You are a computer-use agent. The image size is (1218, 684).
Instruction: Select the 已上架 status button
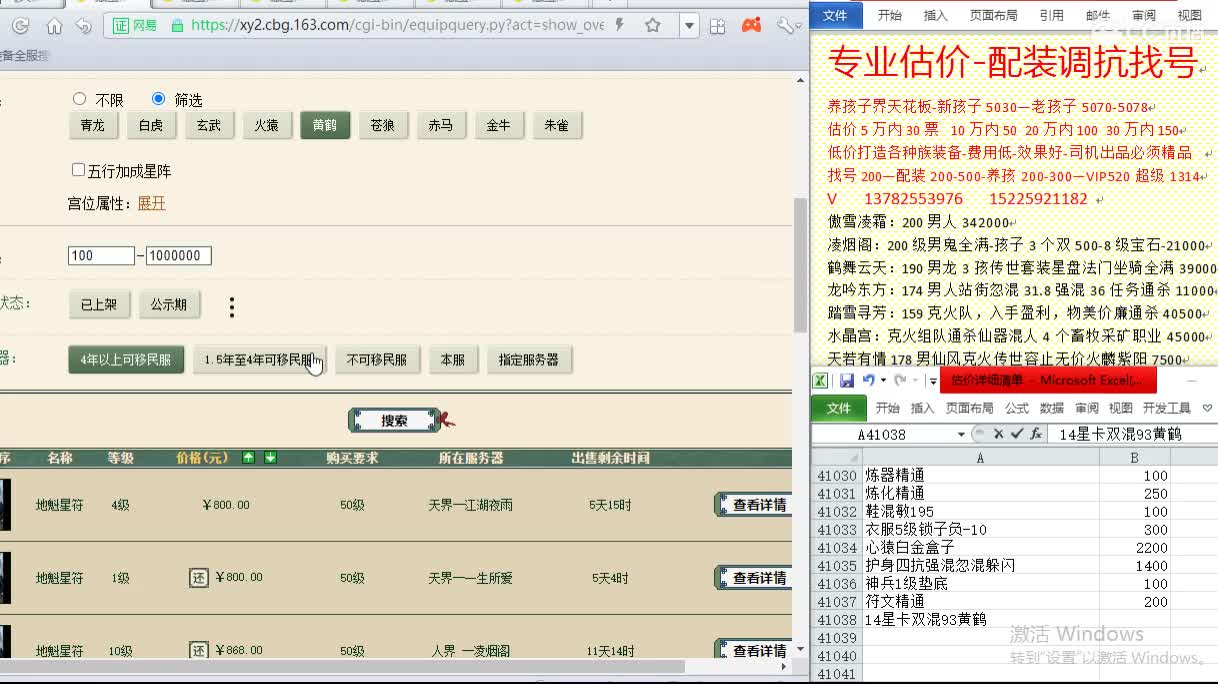coord(100,305)
